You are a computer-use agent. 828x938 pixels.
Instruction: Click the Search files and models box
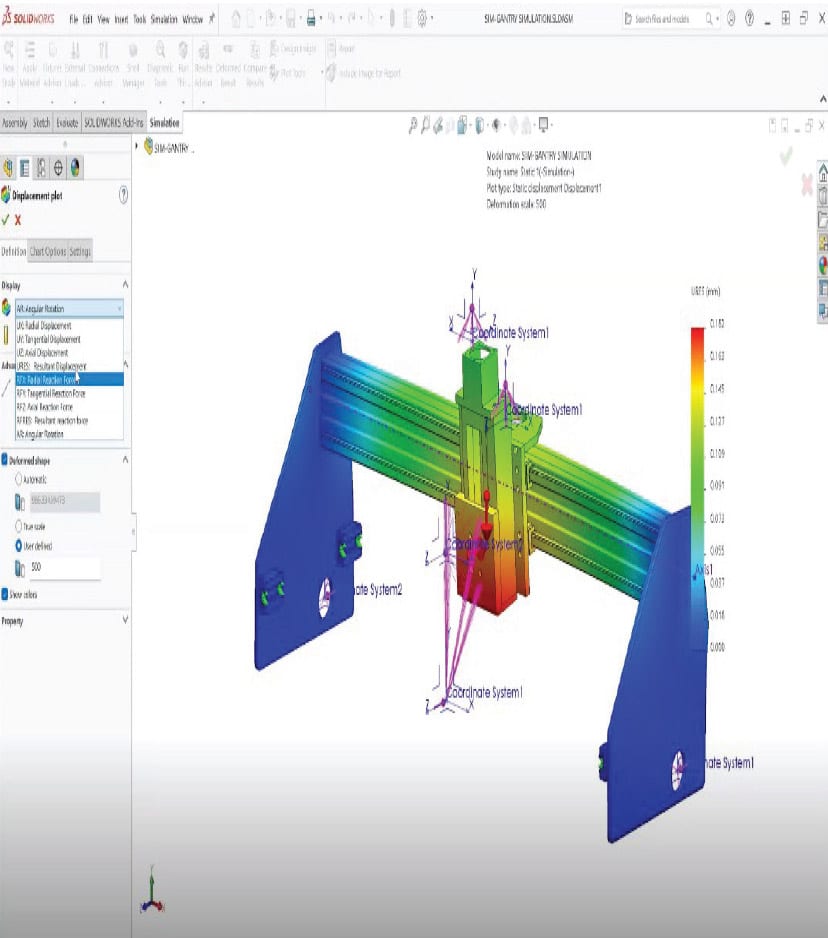point(669,19)
